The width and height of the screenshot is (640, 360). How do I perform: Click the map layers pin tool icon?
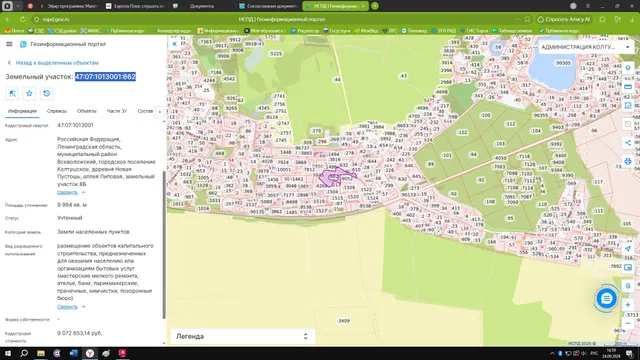pyautogui.click(x=628, y=68)
